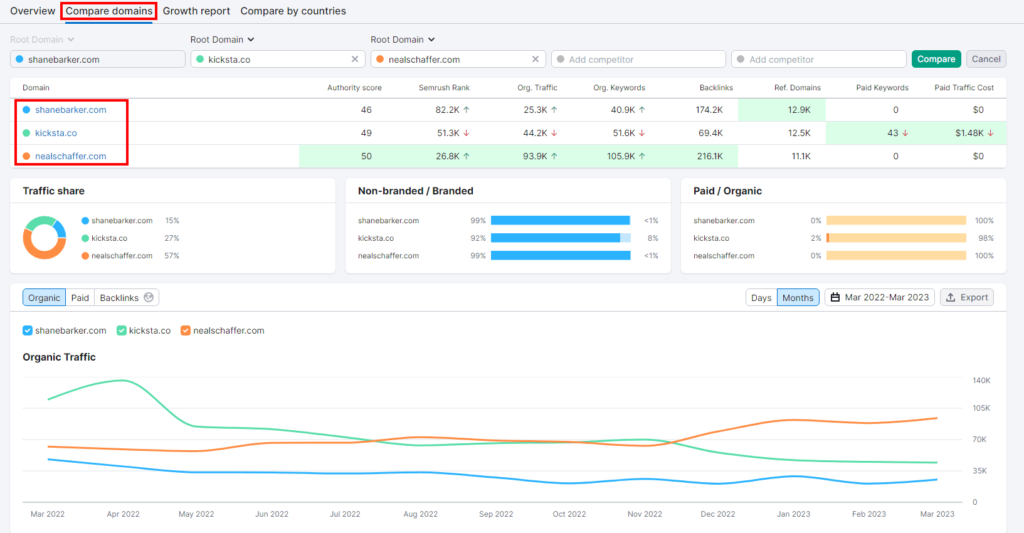The image size is (1024, 533).
Task: Click the Cancel button
Action: click(x=986, y=59)
